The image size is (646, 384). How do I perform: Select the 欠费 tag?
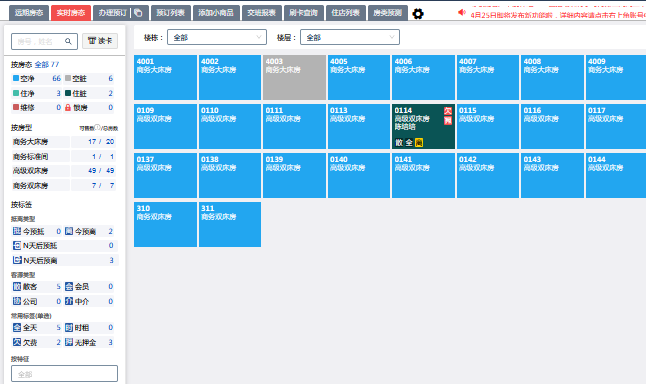[x=37, y=342]
